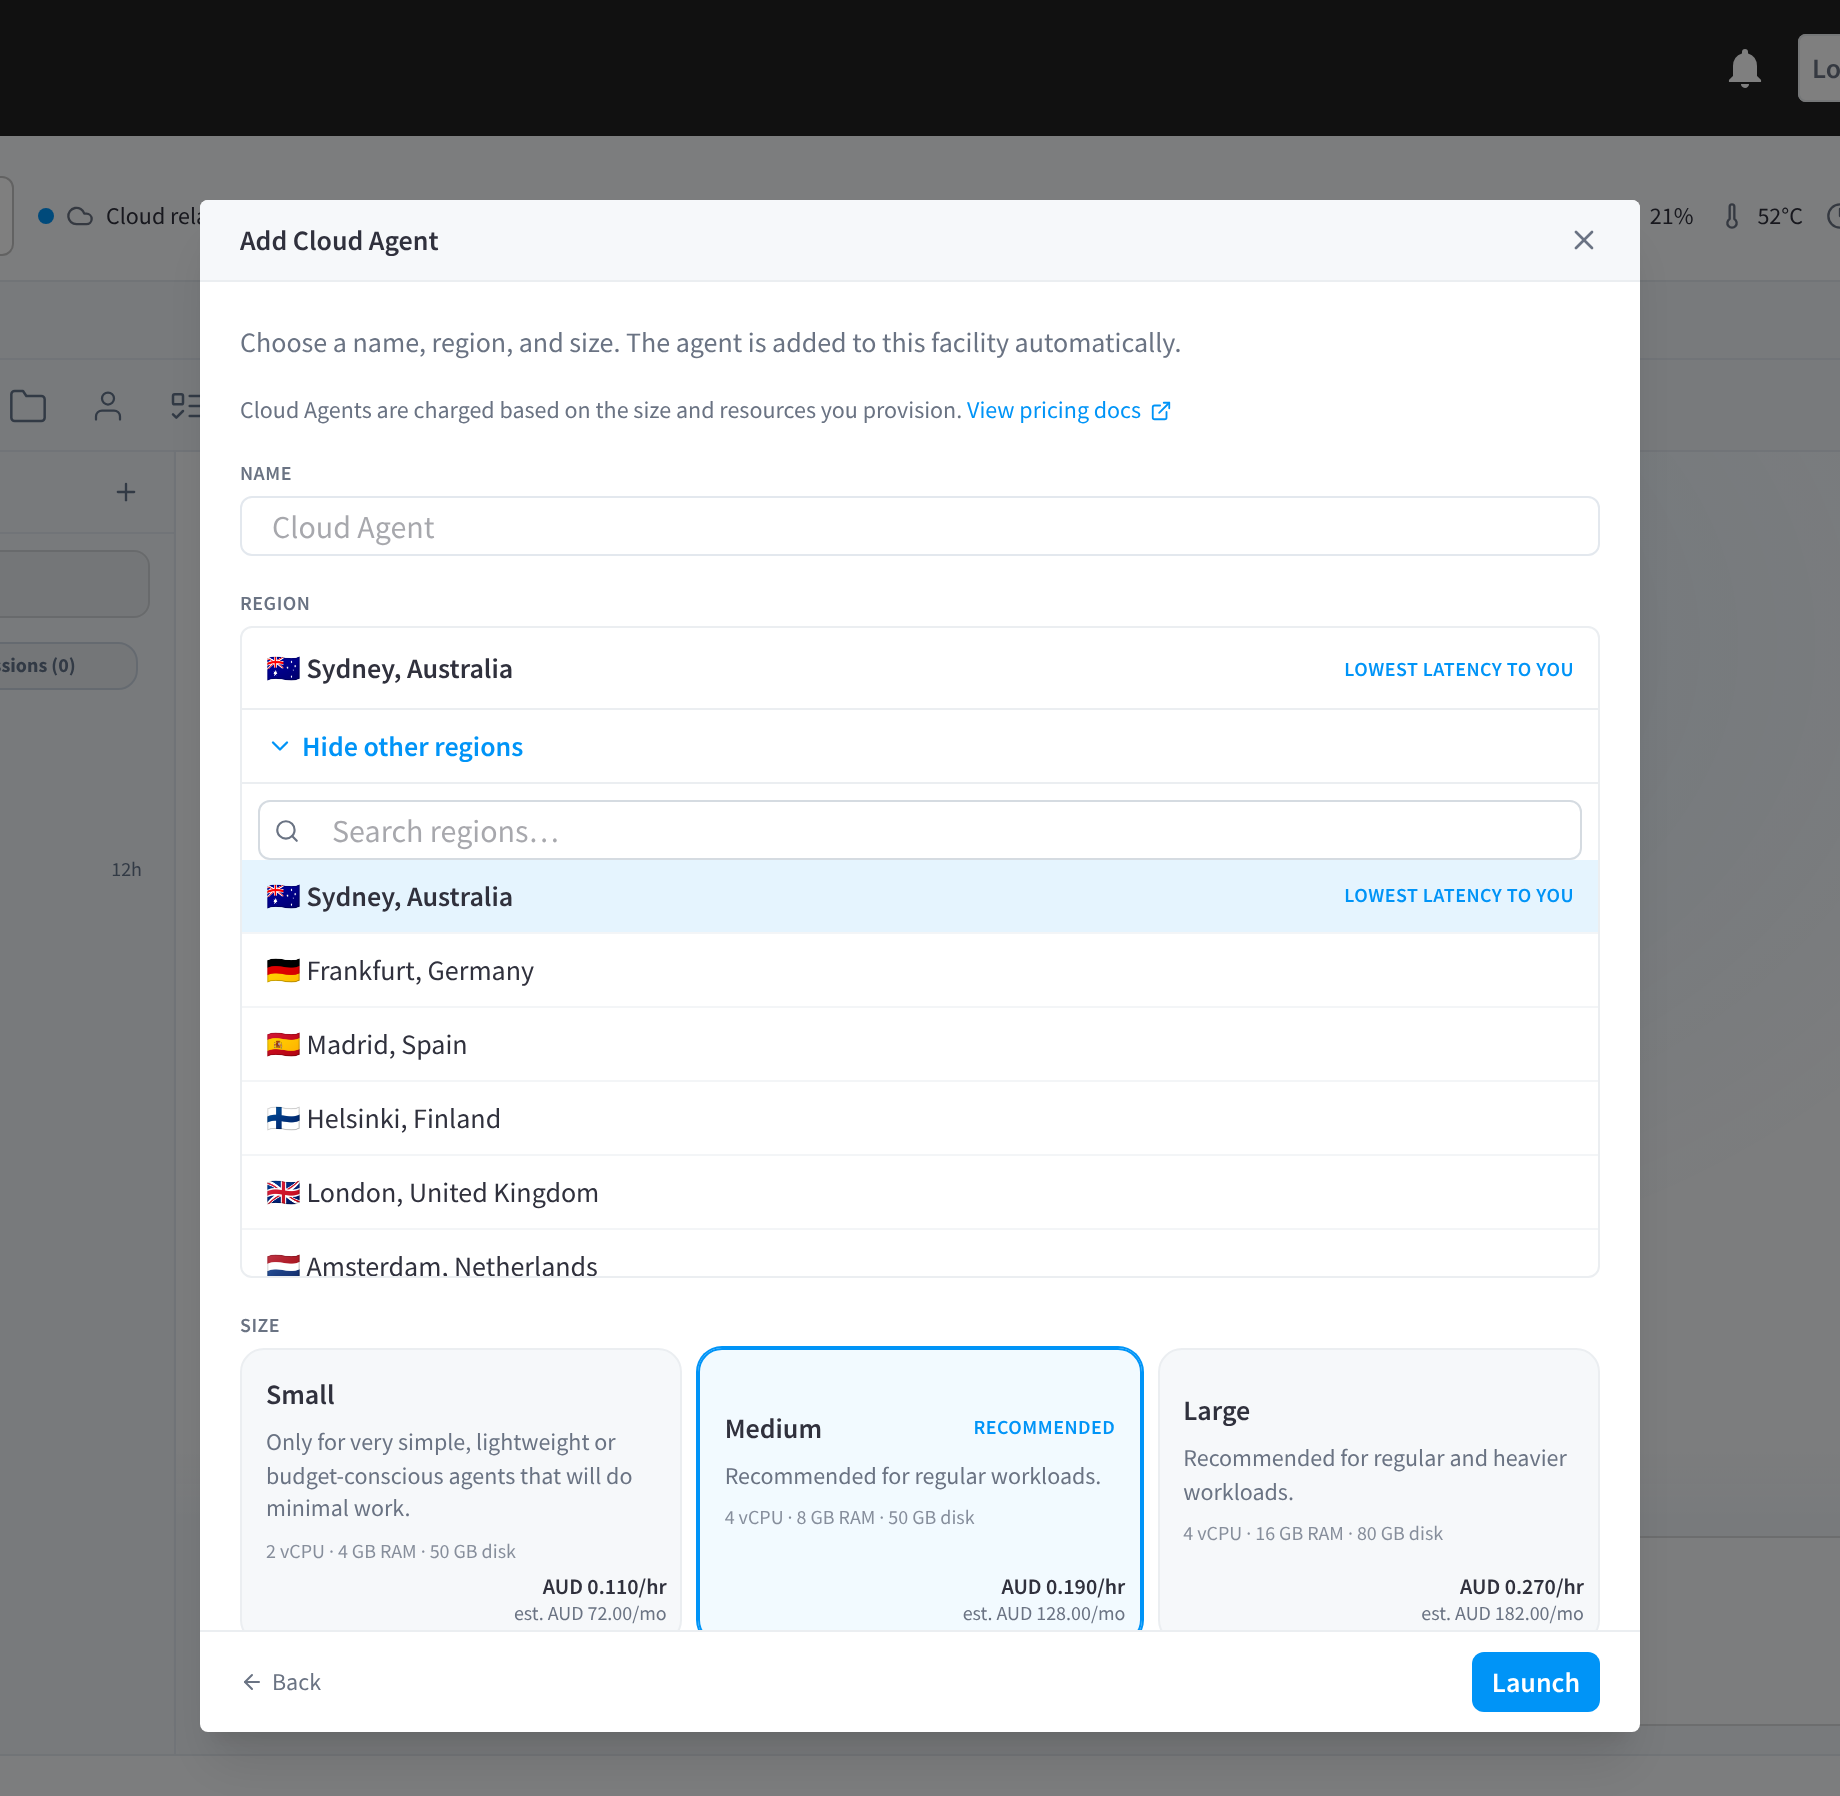The height and width of the screenshot is (1796, 1840).
Task: Choose Frankfurt, Germany region
Action: (x=919, y=970)
